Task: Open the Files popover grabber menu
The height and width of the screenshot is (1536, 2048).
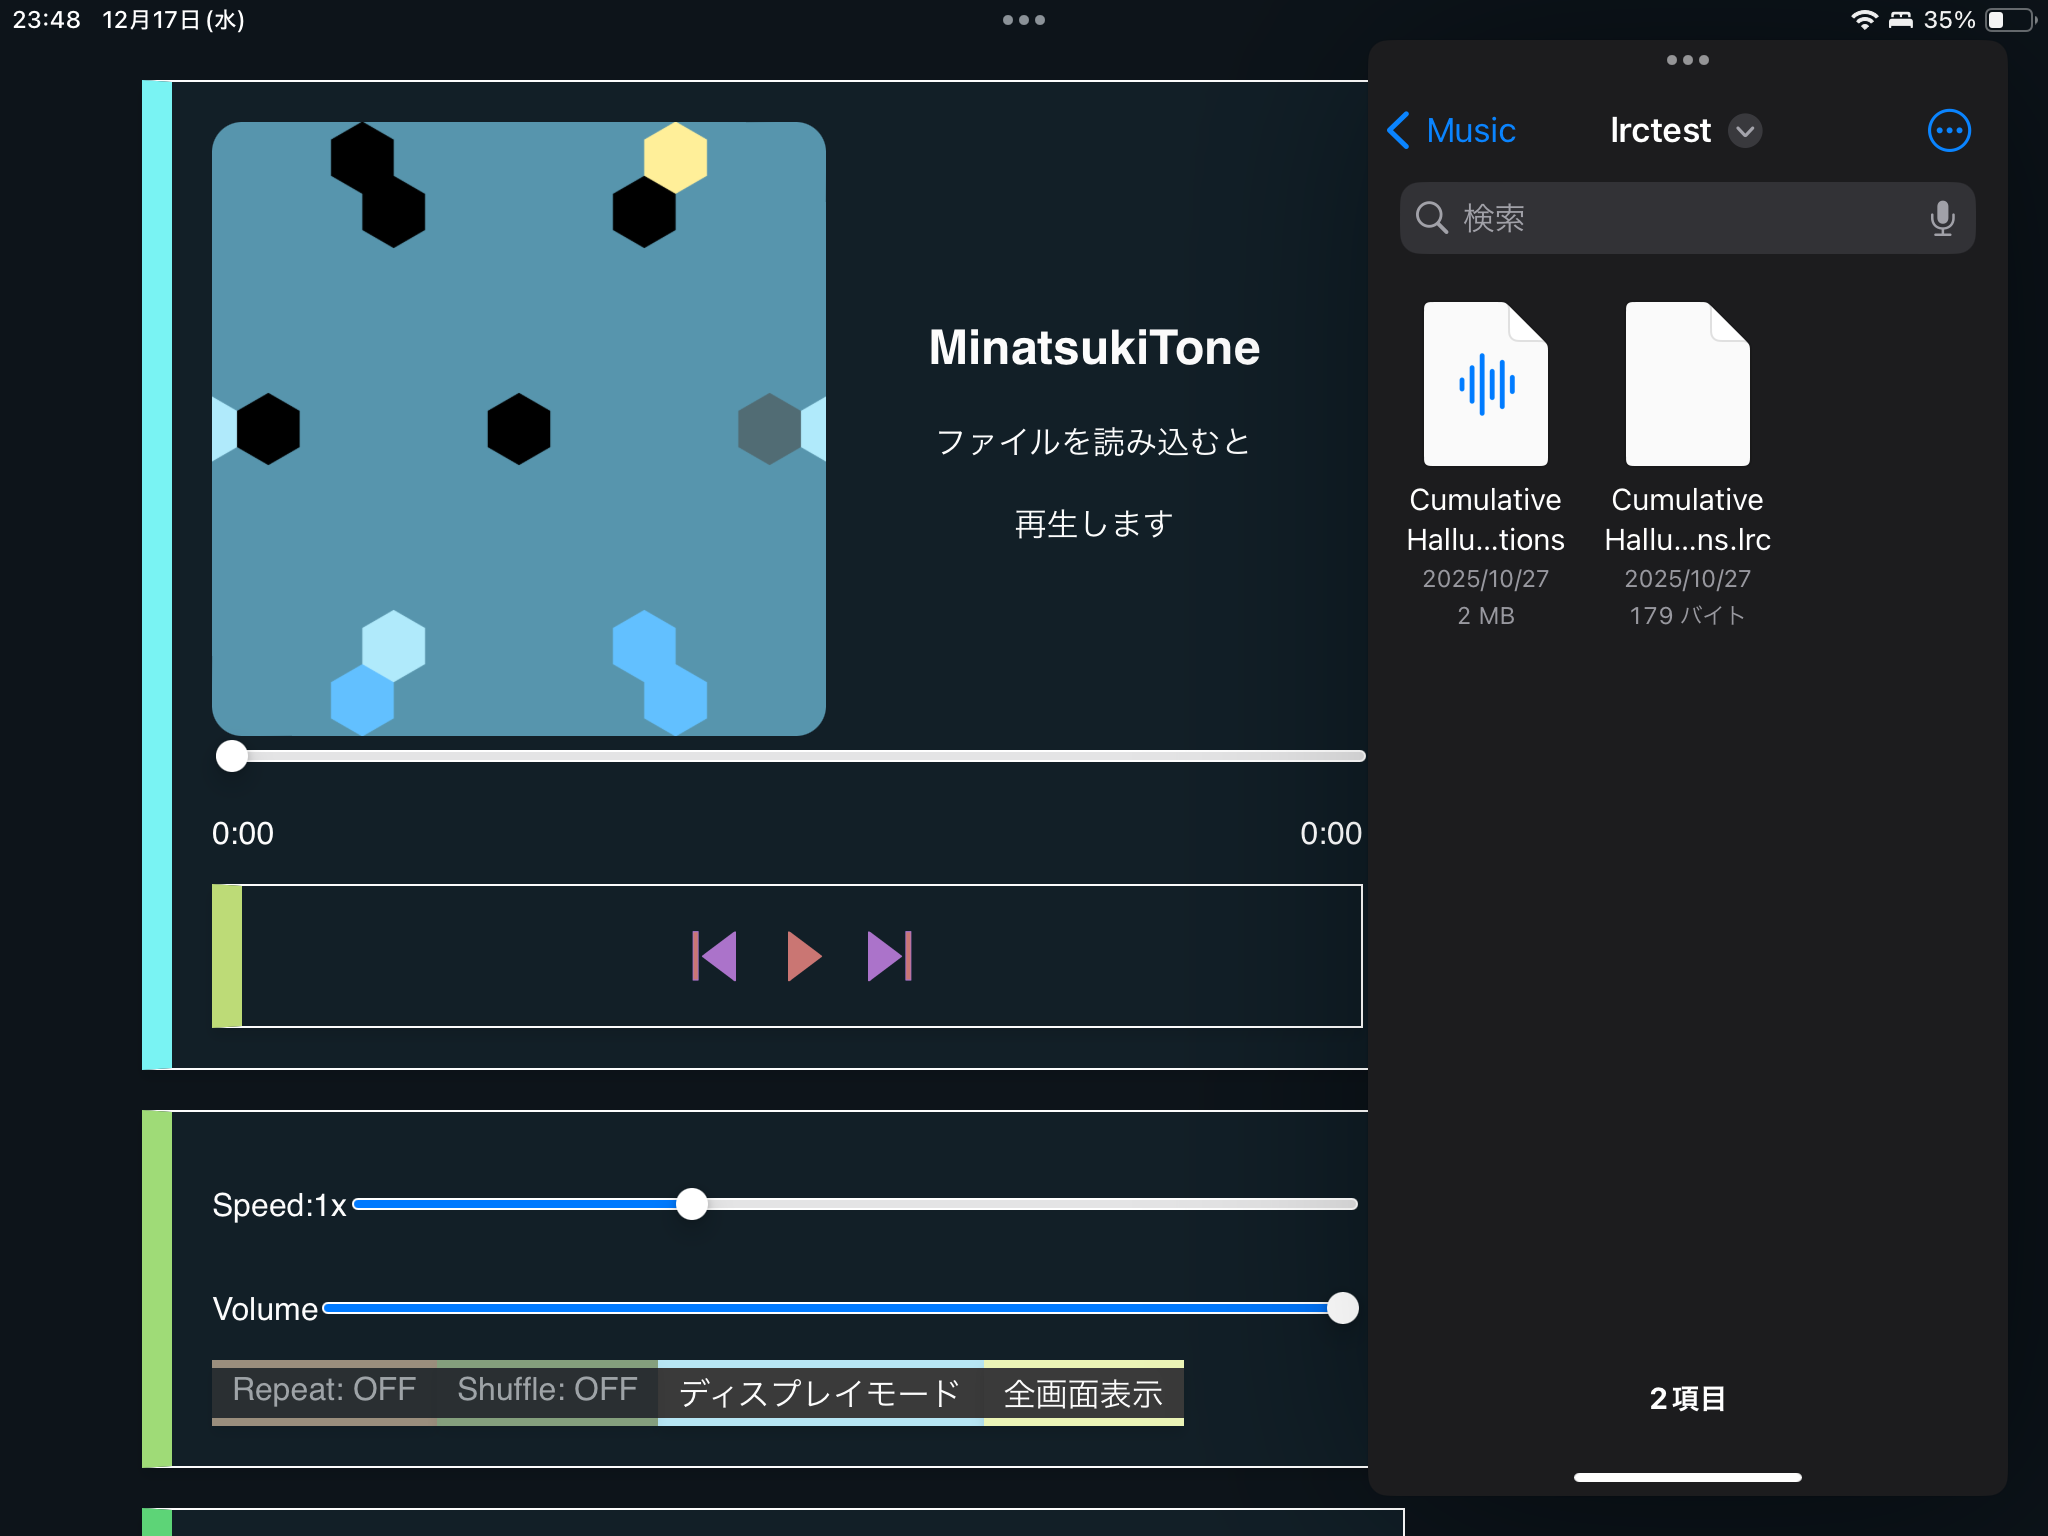Action: point(1686,60)
